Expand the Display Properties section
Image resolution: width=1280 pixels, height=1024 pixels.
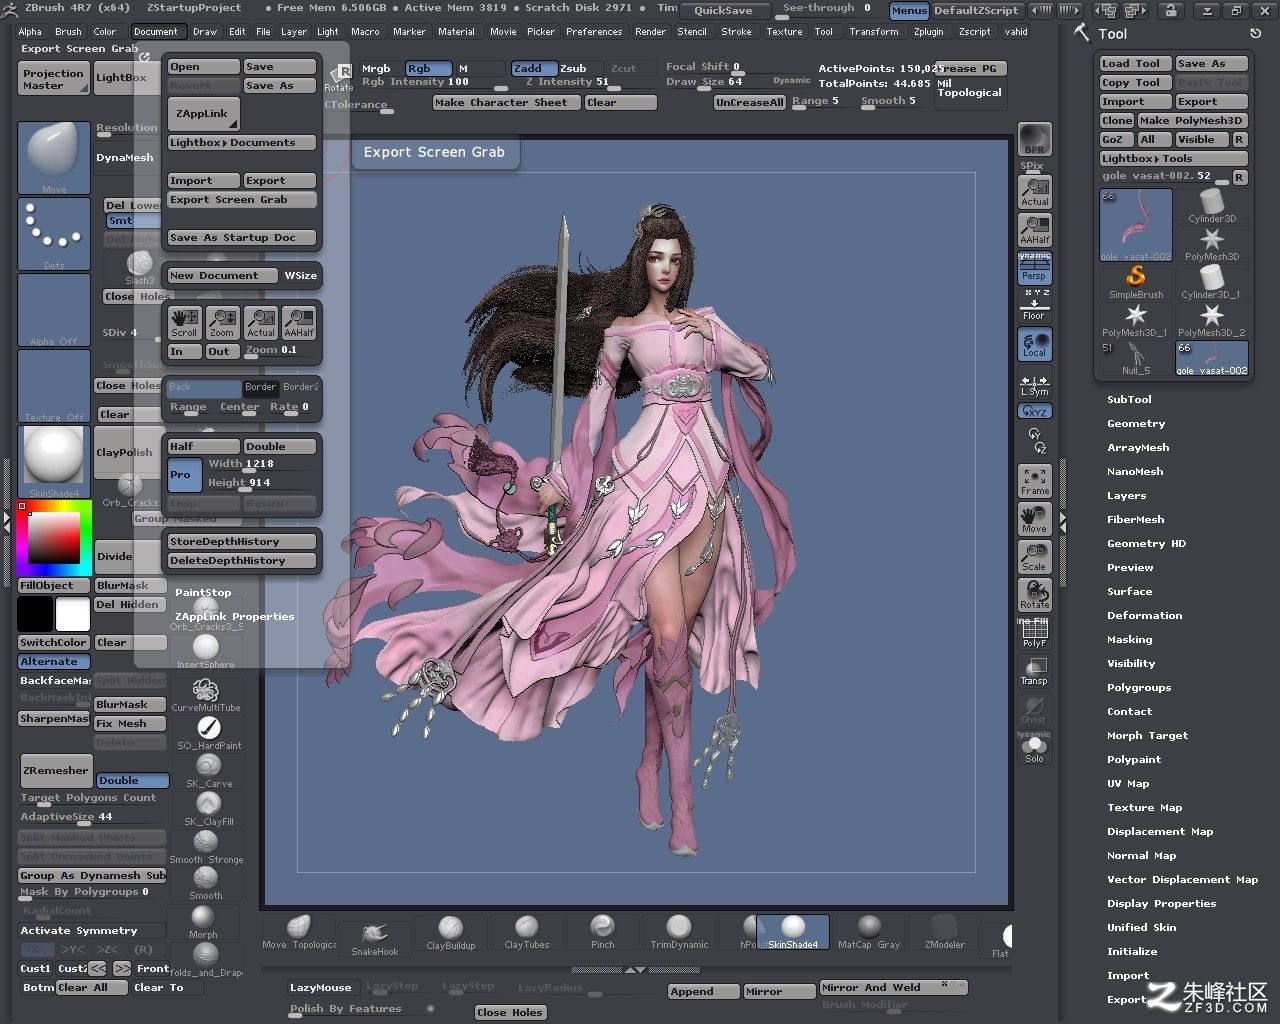point(1161,903)
